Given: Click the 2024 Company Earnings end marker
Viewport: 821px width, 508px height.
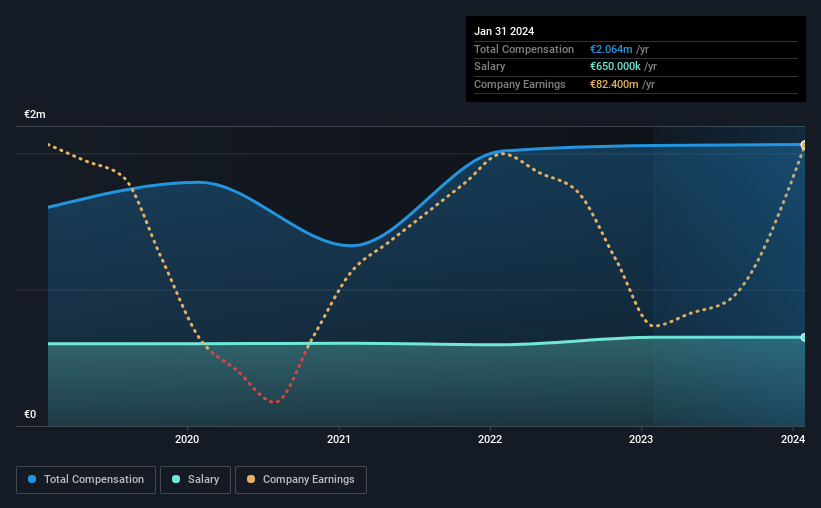Looking at the screenshot, I should click(x=804, y=145).
